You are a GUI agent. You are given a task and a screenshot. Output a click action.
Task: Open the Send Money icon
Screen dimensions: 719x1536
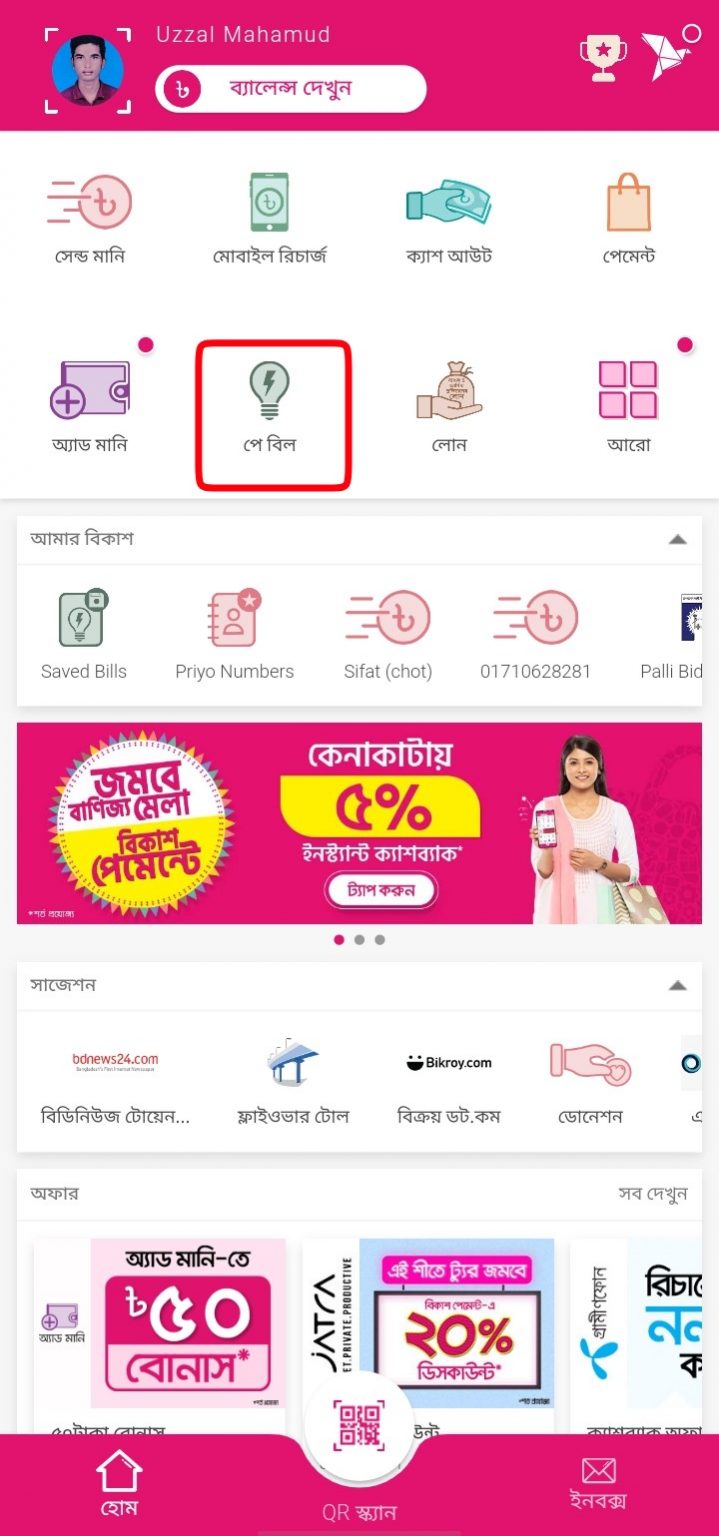90,203
